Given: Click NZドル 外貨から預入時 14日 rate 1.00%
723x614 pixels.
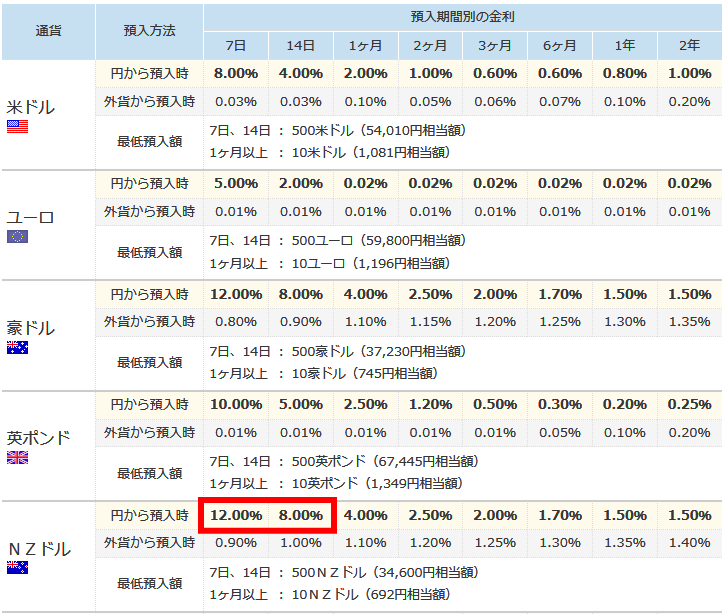Looking at the screenshot, I should [x=301, y=543].
